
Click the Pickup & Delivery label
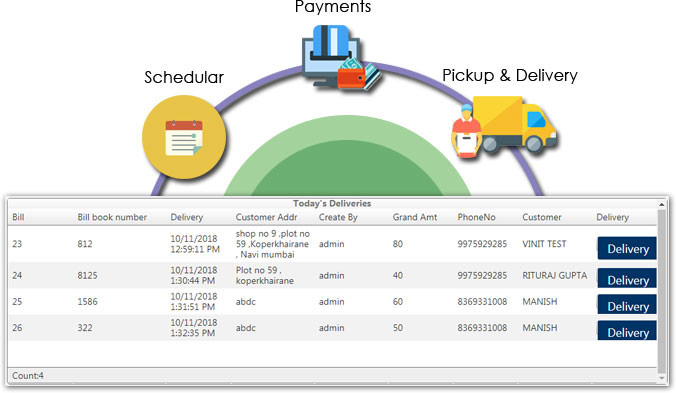(510, 76)
